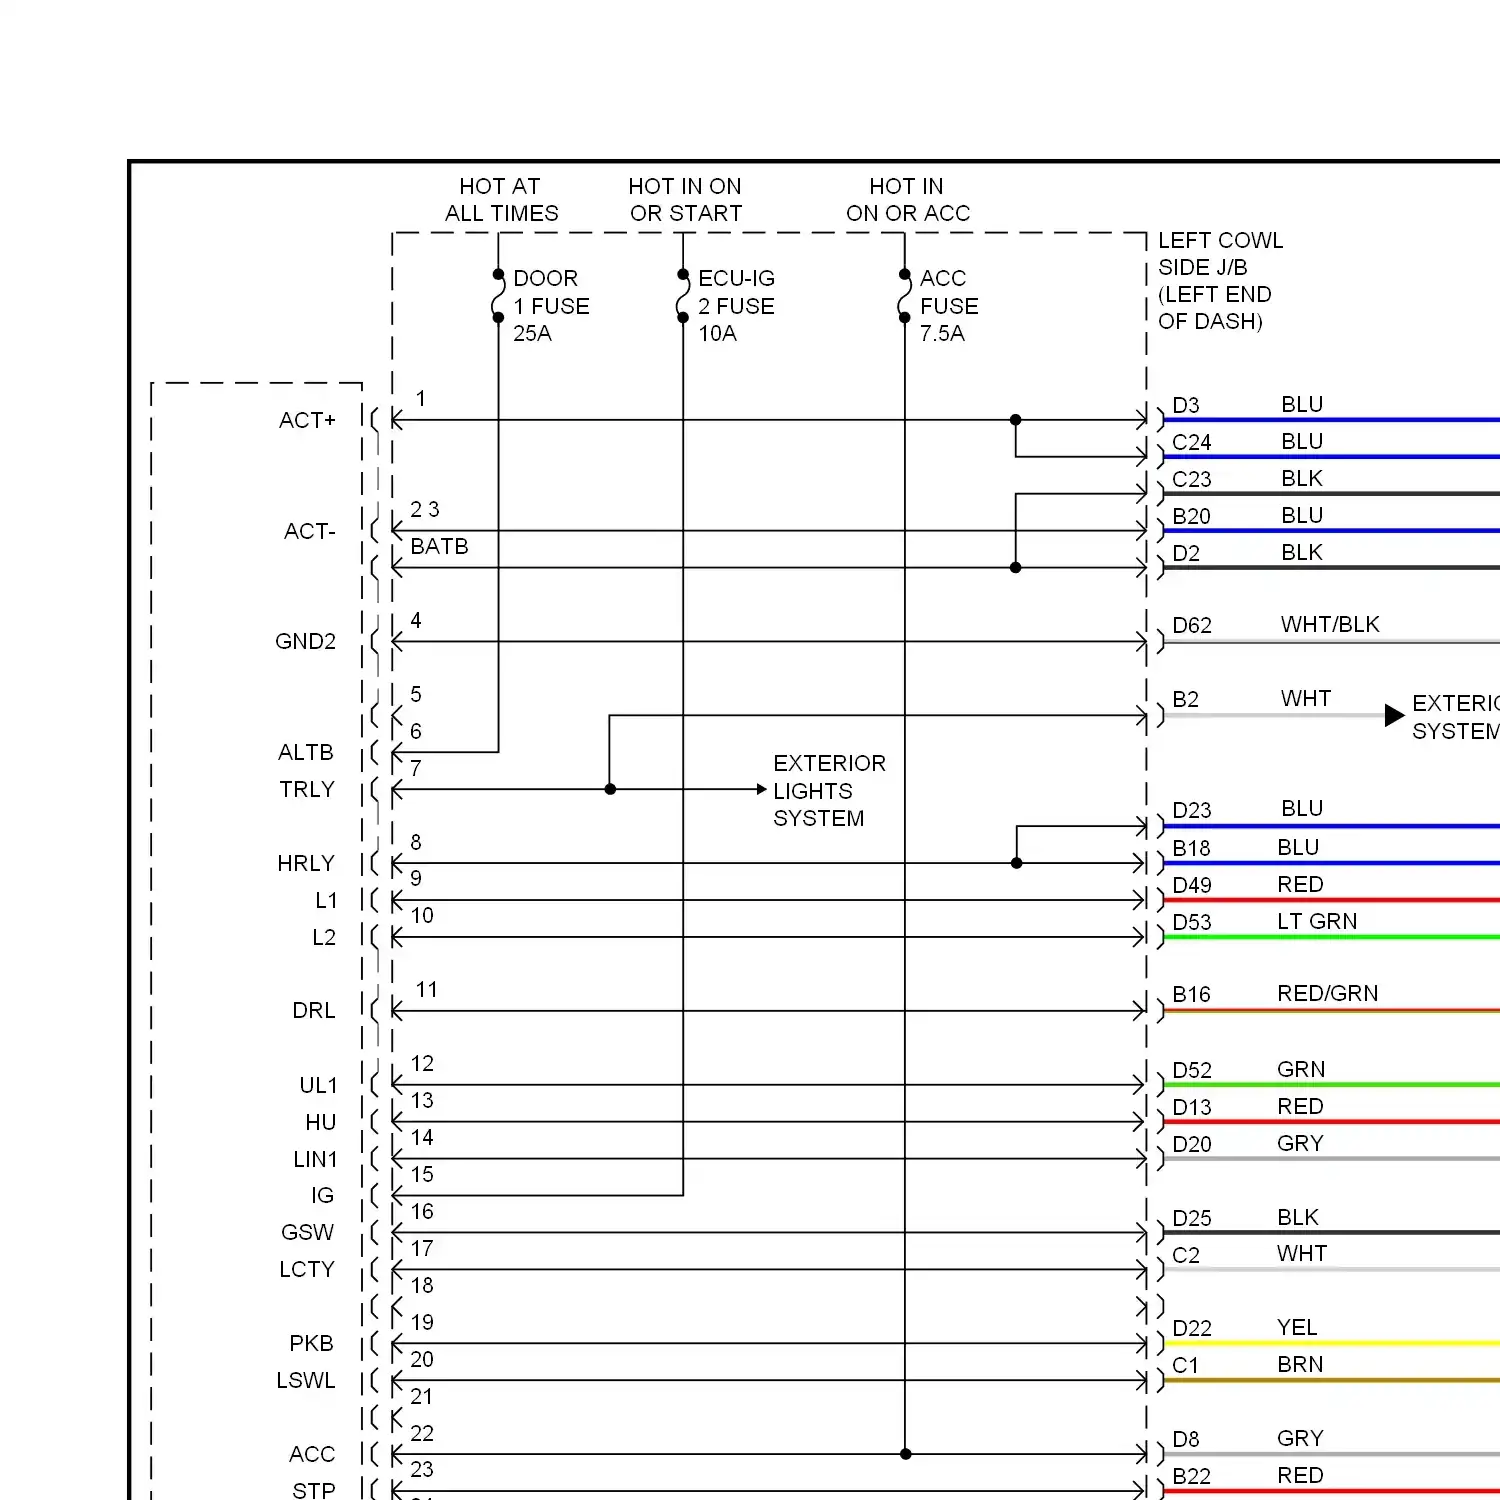Click the WHT/BLK wire color label
The height and width of the screenshot is (1500, 1500).
pos(1329,624)
